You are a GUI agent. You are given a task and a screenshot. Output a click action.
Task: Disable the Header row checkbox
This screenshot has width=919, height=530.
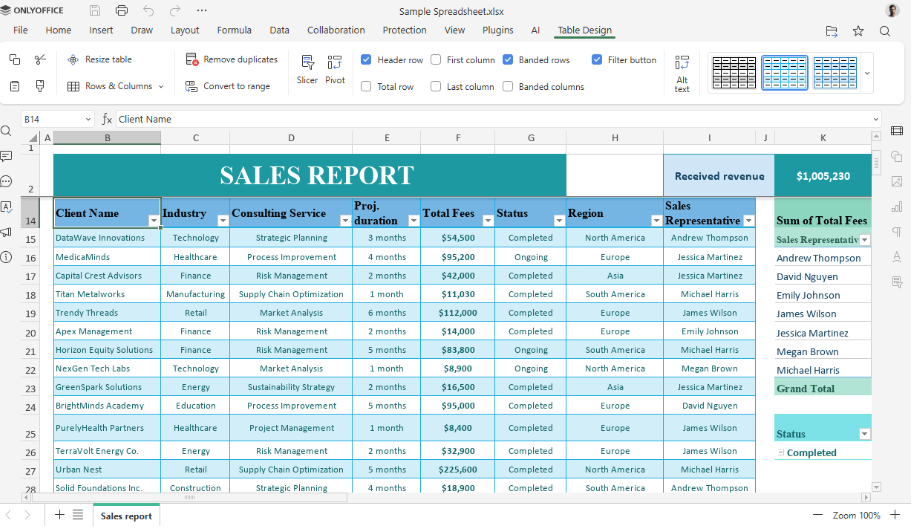pyautogui.click(x=366, y=60)
